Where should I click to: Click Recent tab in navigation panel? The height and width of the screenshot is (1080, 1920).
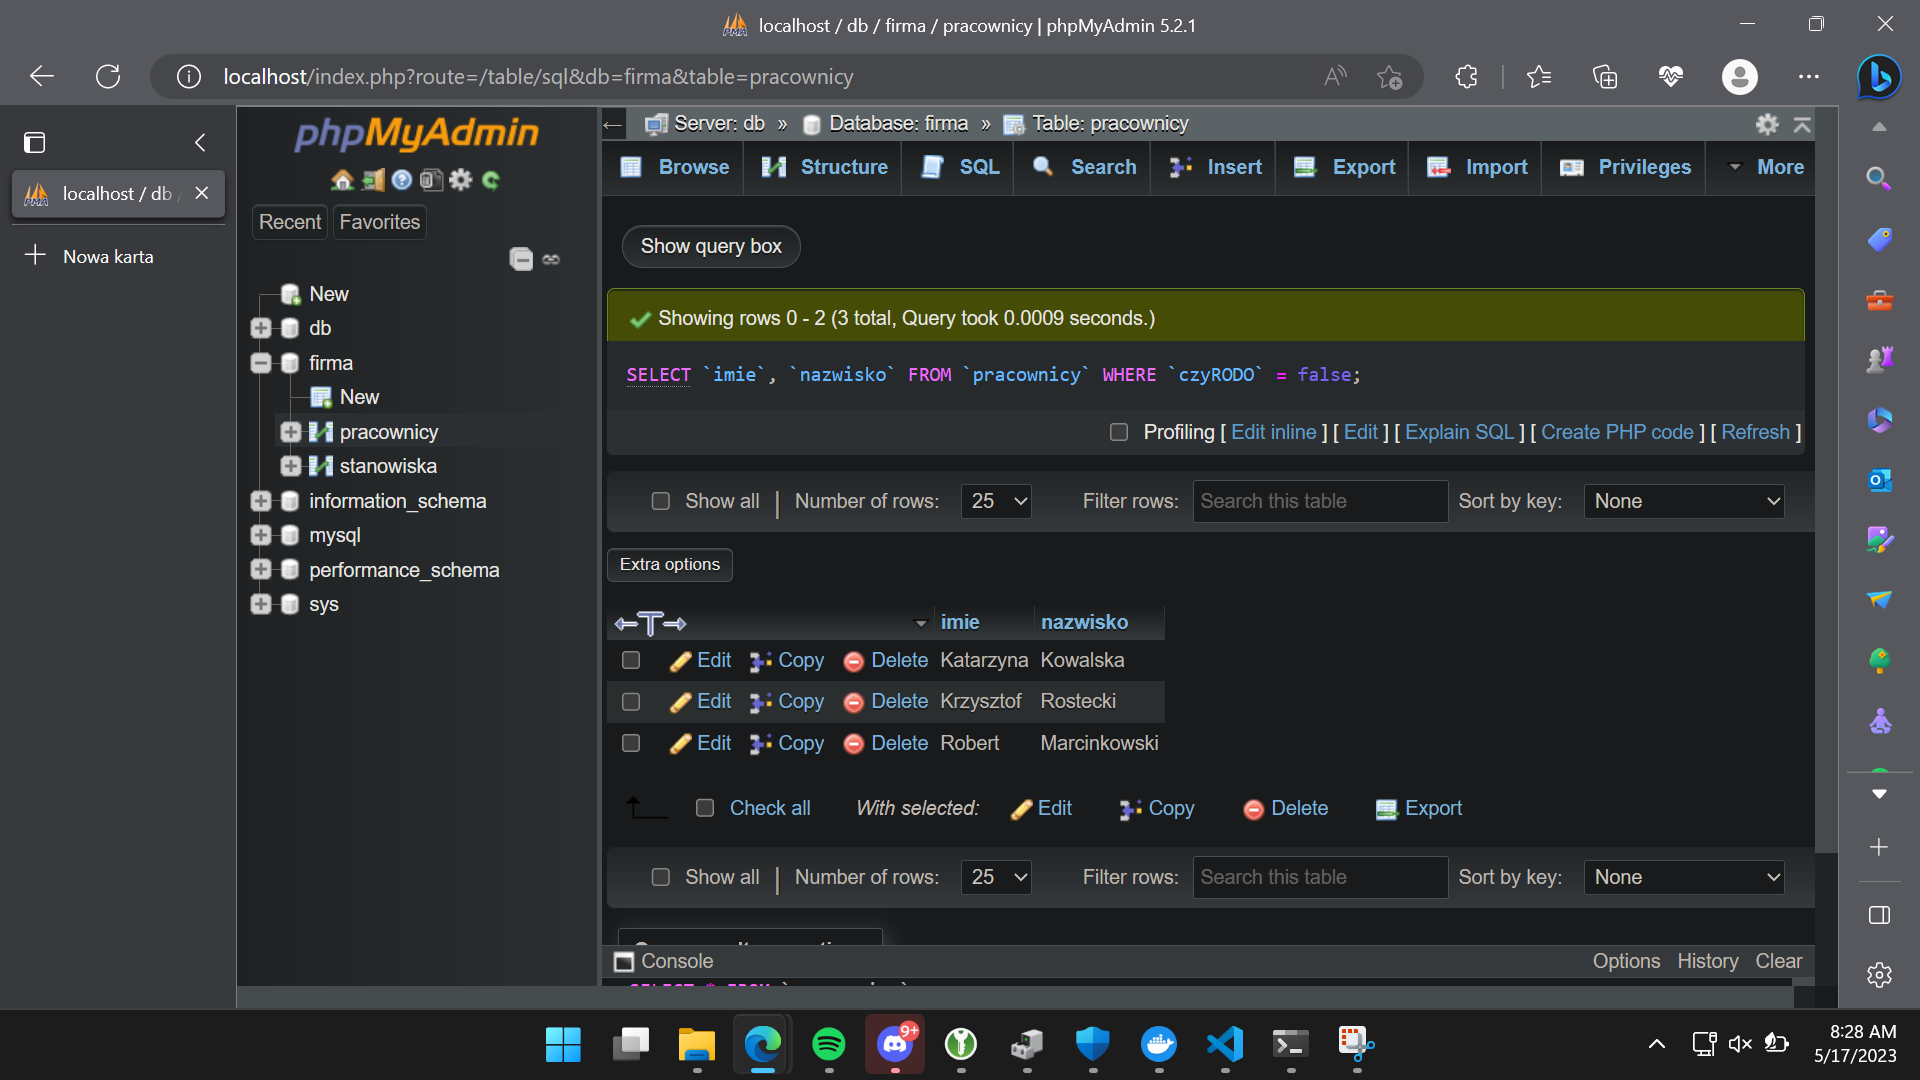(x=290, y=222)
